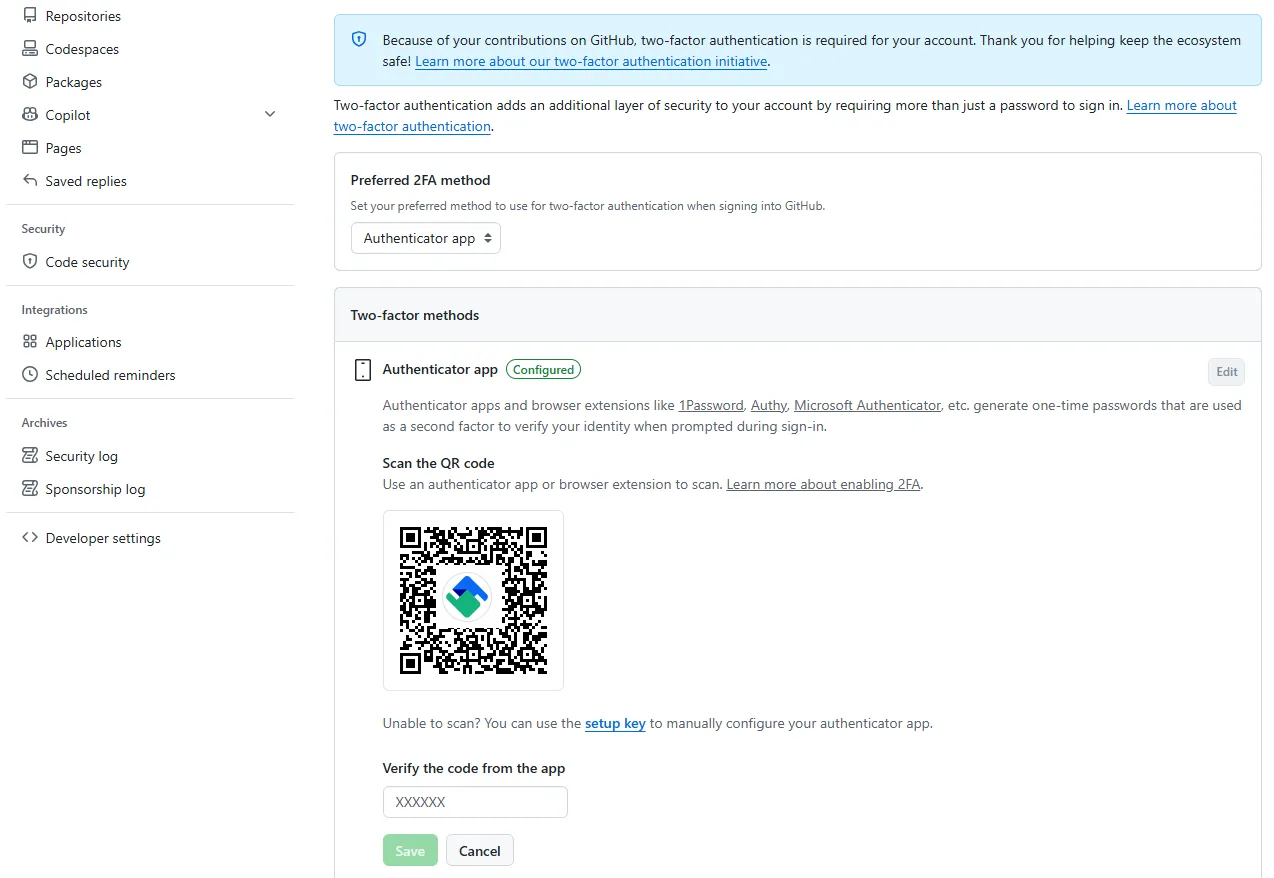Click the Scheduled reminders clock icon

[x=30, y=375]
